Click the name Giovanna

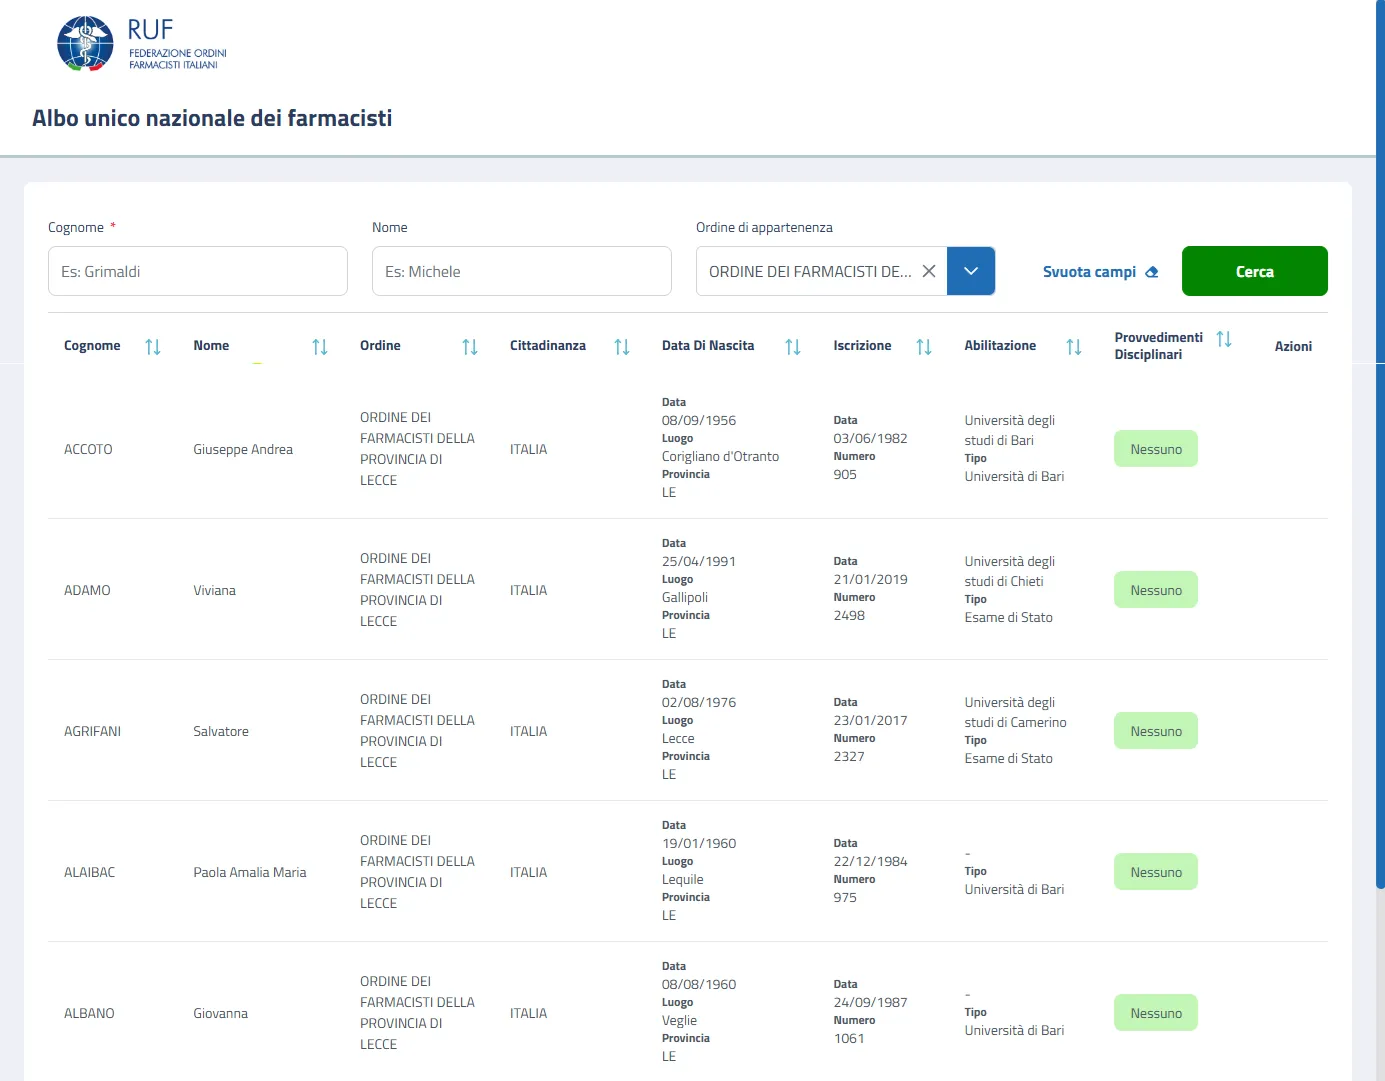coord(221,1013)
